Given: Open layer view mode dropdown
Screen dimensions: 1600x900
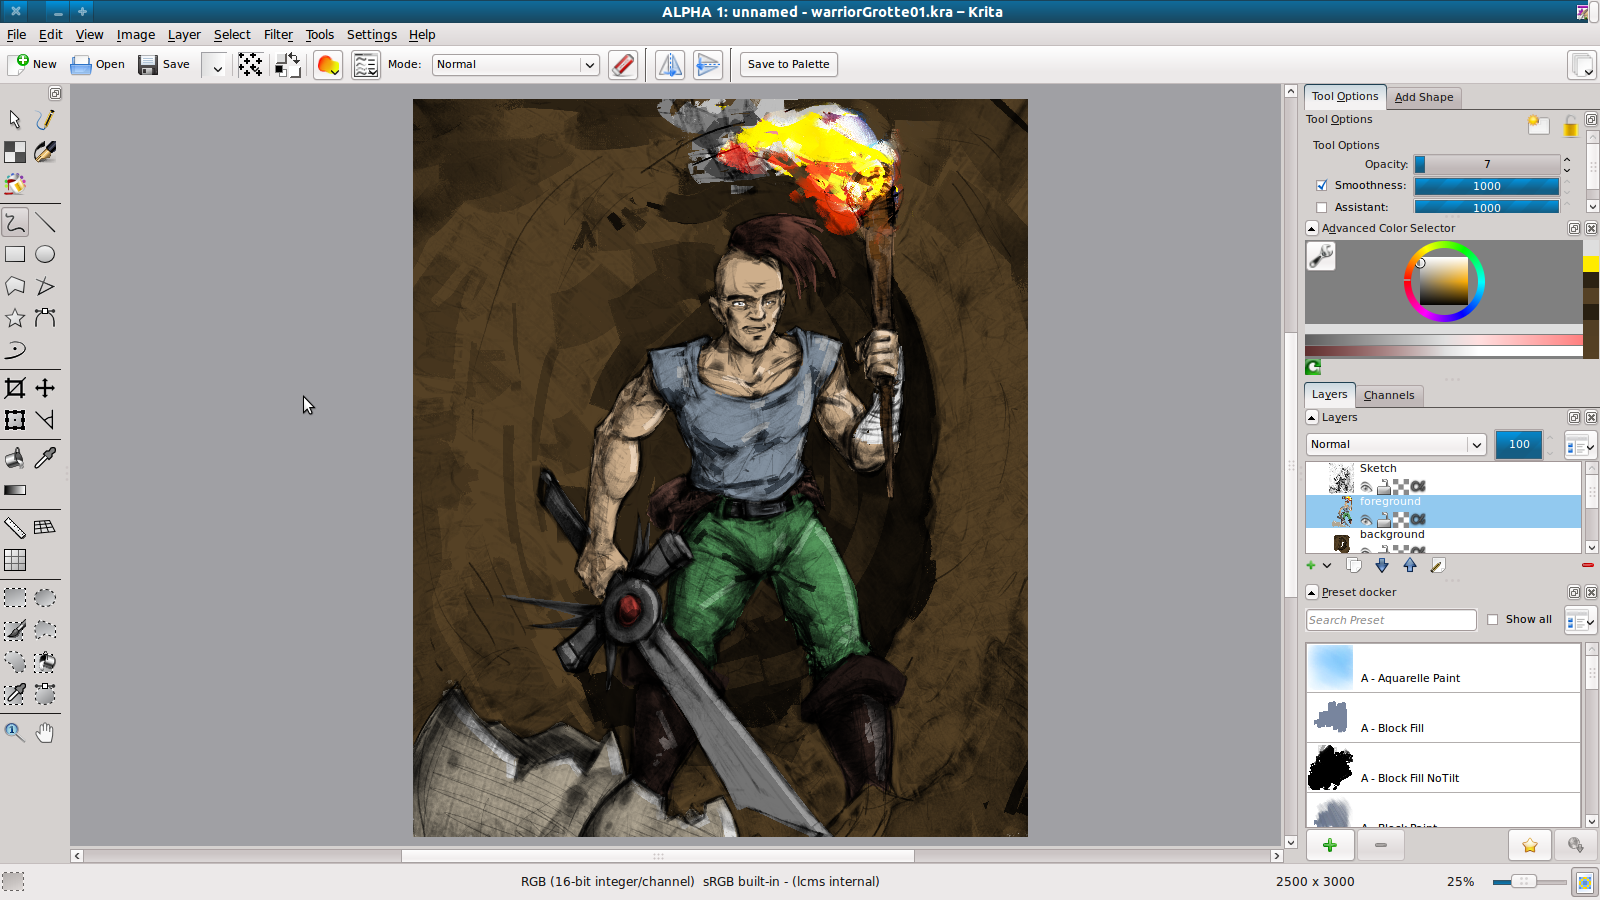Looking at the screenshot, I should click(x=1580, y=445).
